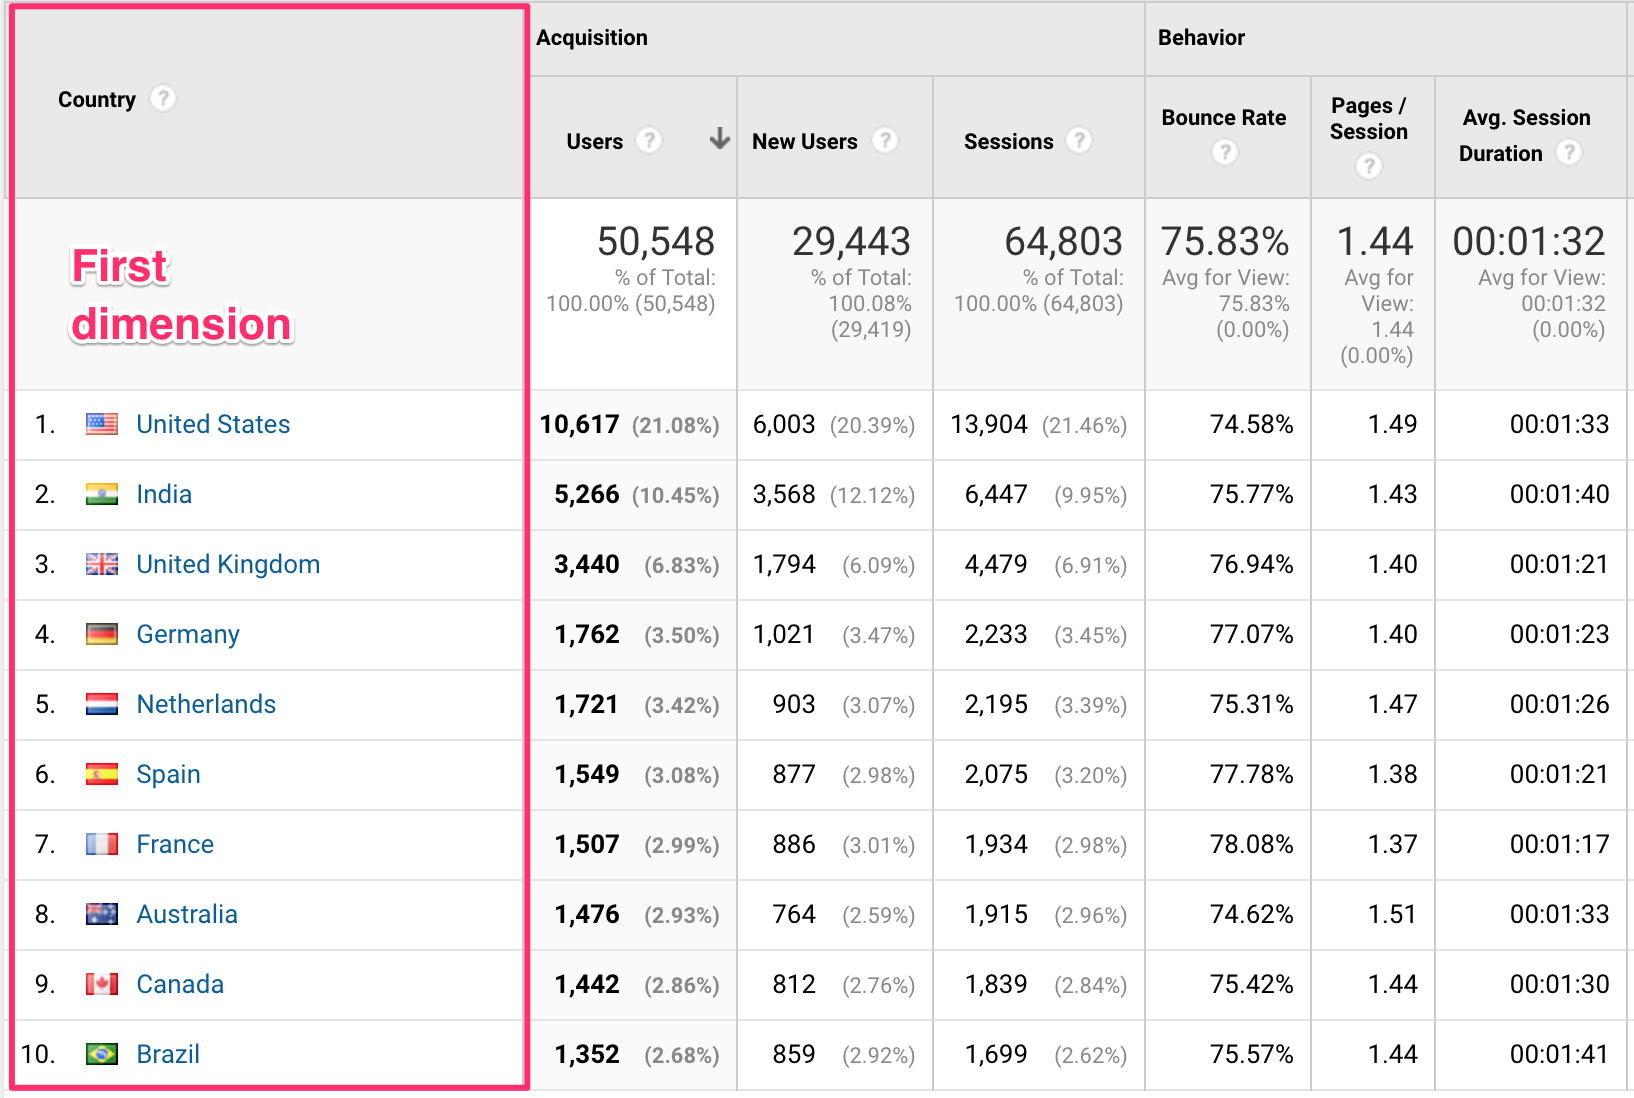Click help icon under Bounce Rate
This screenshot has width=1634, height=1098.
[1224, 152]
